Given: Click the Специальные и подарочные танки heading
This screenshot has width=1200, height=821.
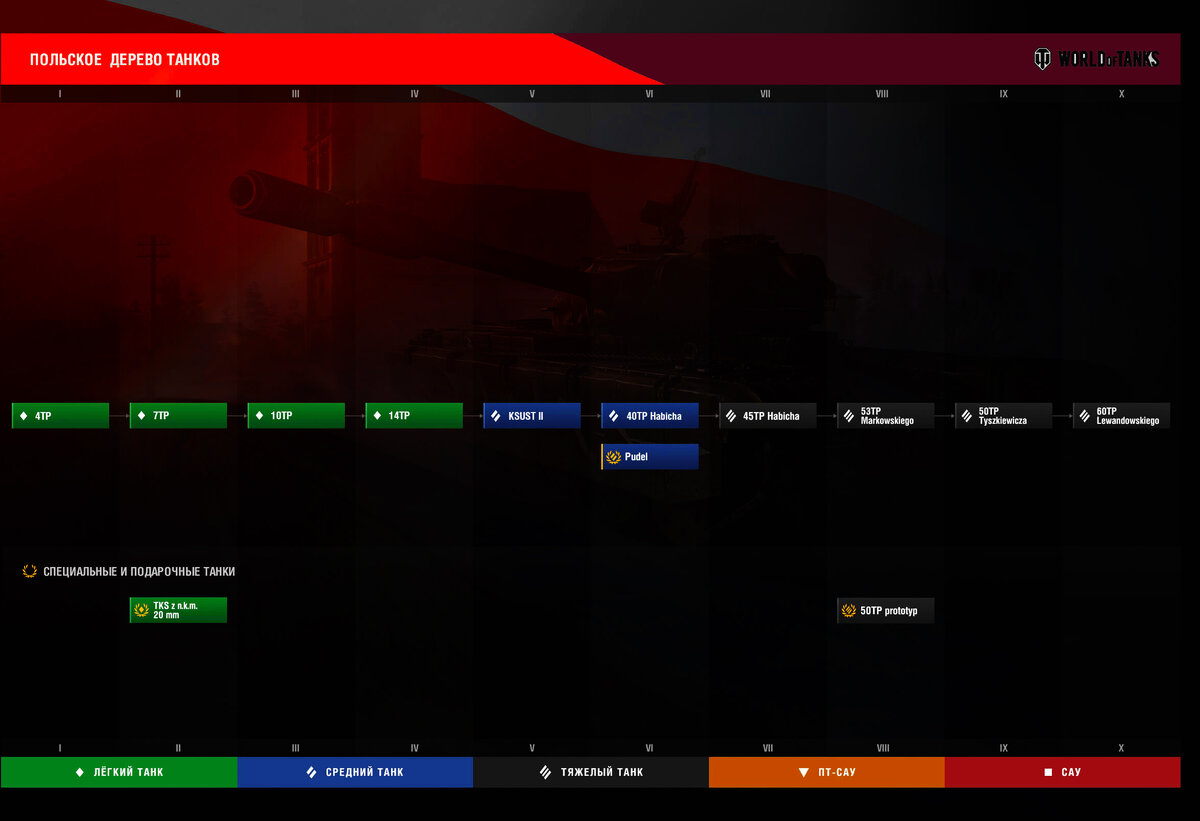Looking at the screenshot, I should point(140,572).
